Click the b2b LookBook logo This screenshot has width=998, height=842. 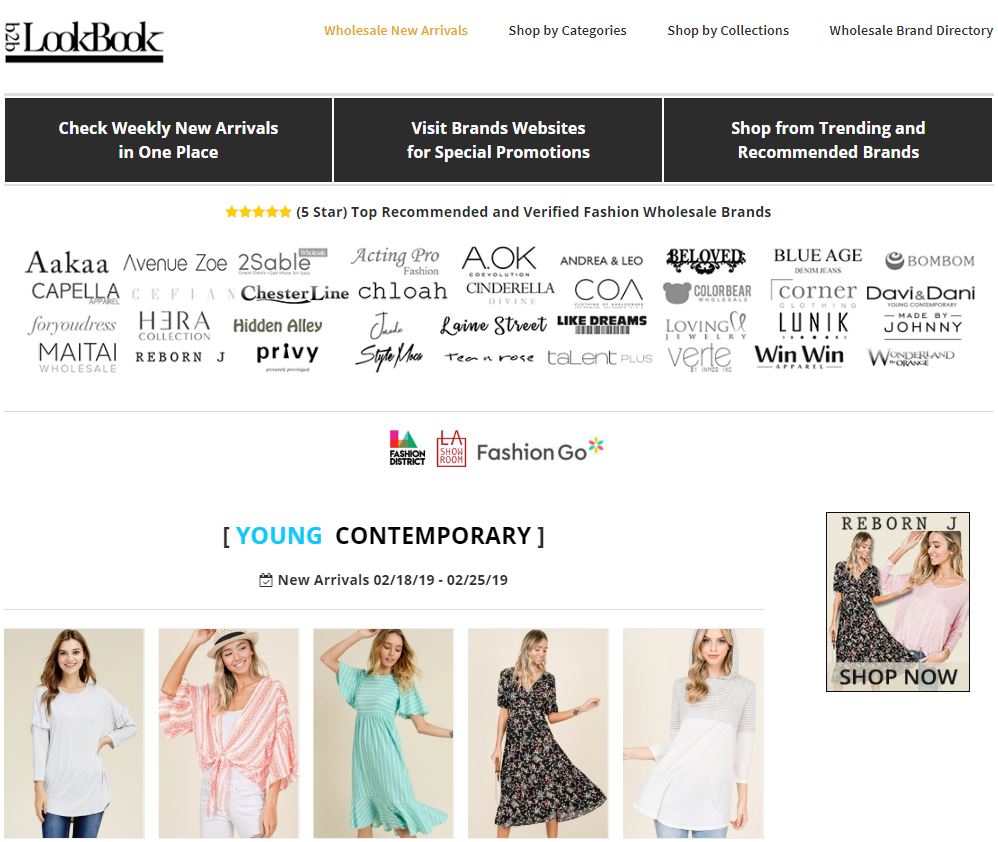84,41
